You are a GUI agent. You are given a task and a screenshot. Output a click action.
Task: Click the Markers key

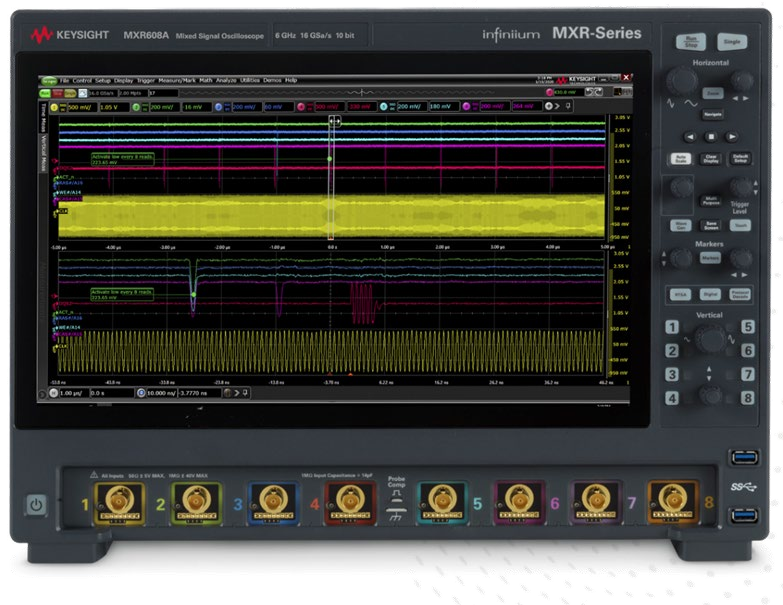[710, 258]
